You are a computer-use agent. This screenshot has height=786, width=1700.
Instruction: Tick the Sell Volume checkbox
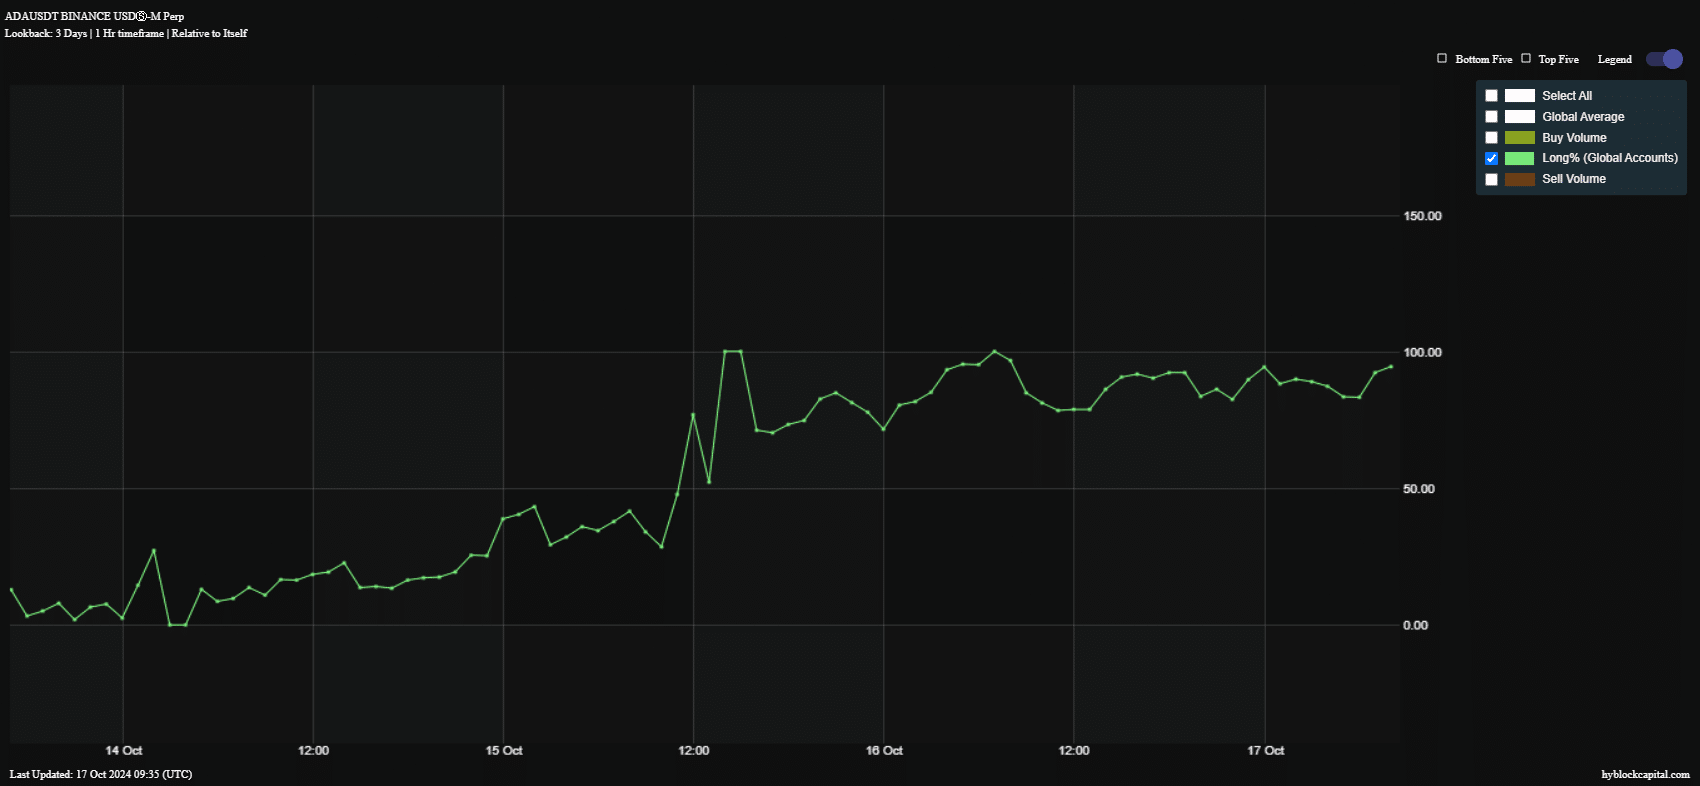click(x=1491, y=180)
